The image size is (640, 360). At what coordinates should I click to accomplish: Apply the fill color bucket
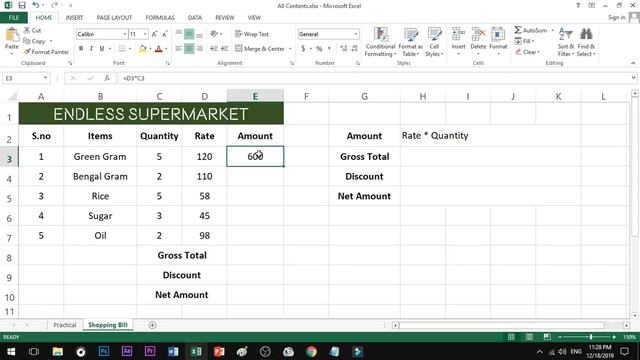tap(142, 49)
